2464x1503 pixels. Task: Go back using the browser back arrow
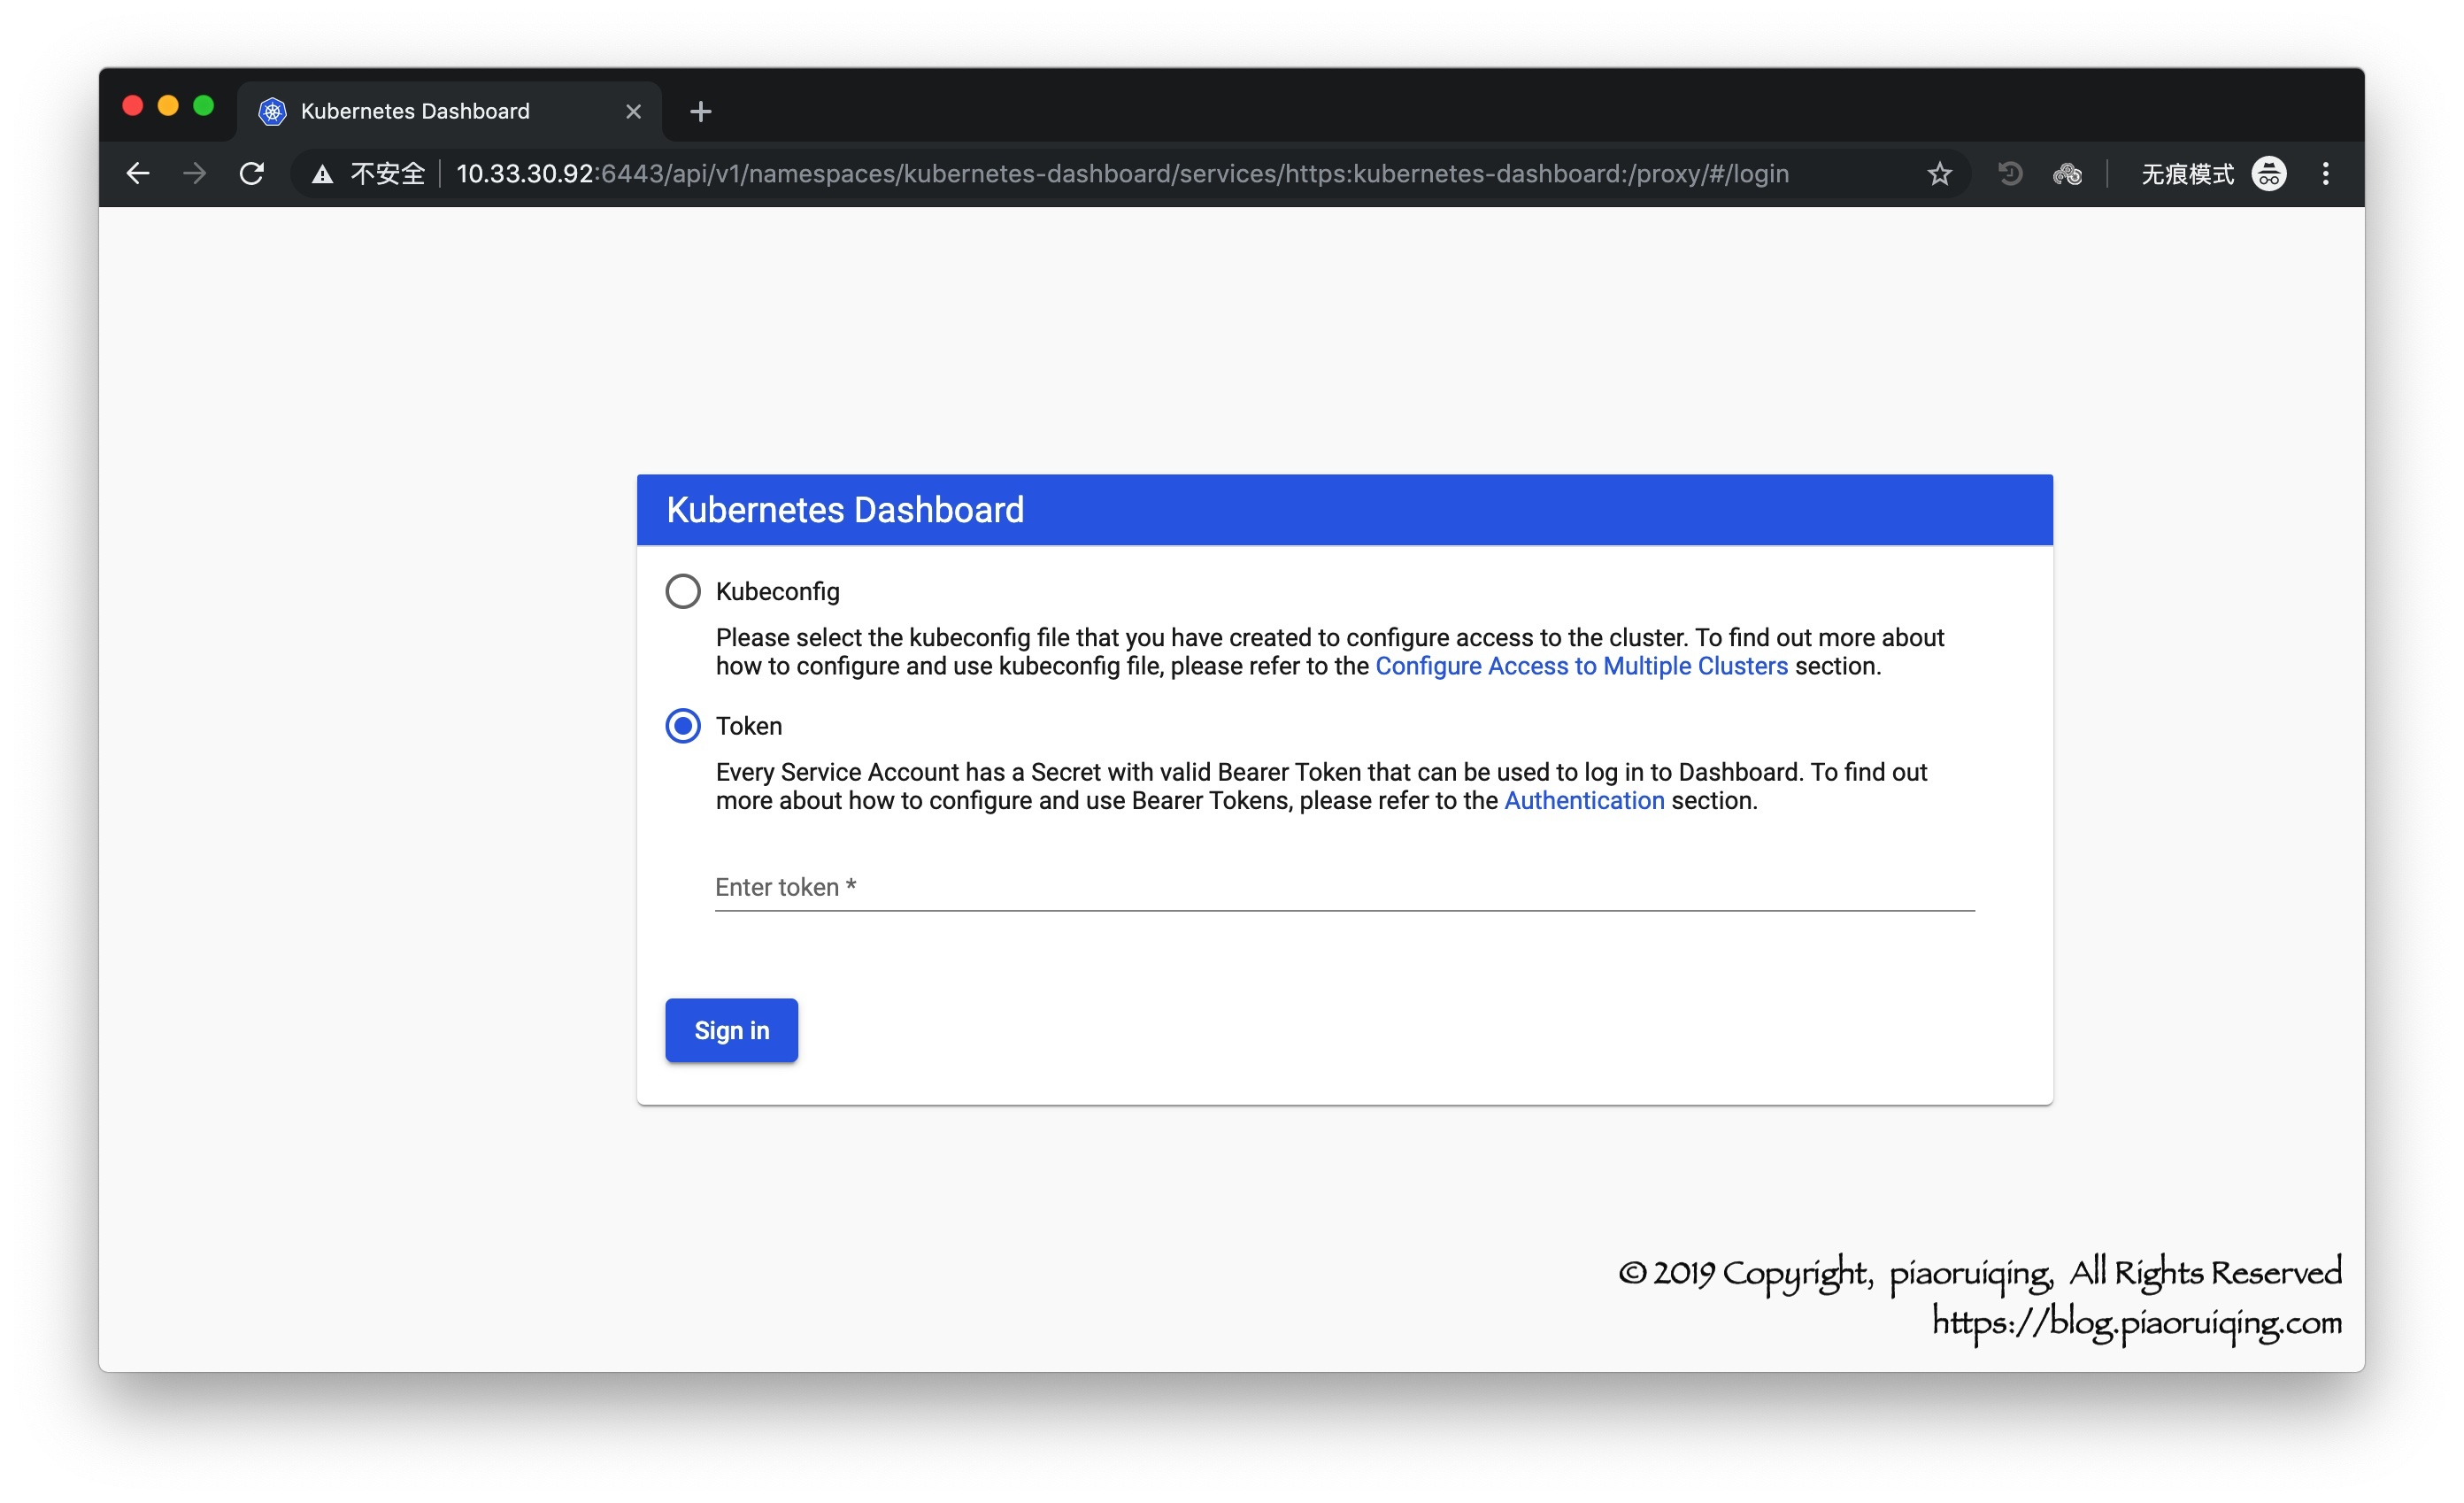pyautogui.click(x=138, y=174)
